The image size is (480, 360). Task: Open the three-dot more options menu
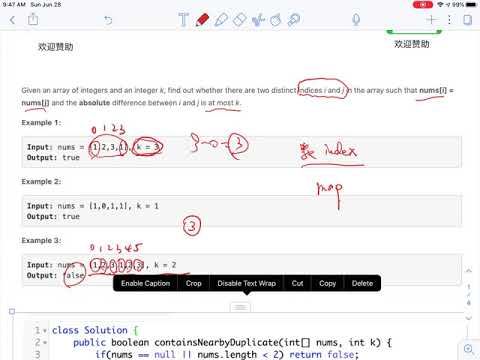(449, 20)
